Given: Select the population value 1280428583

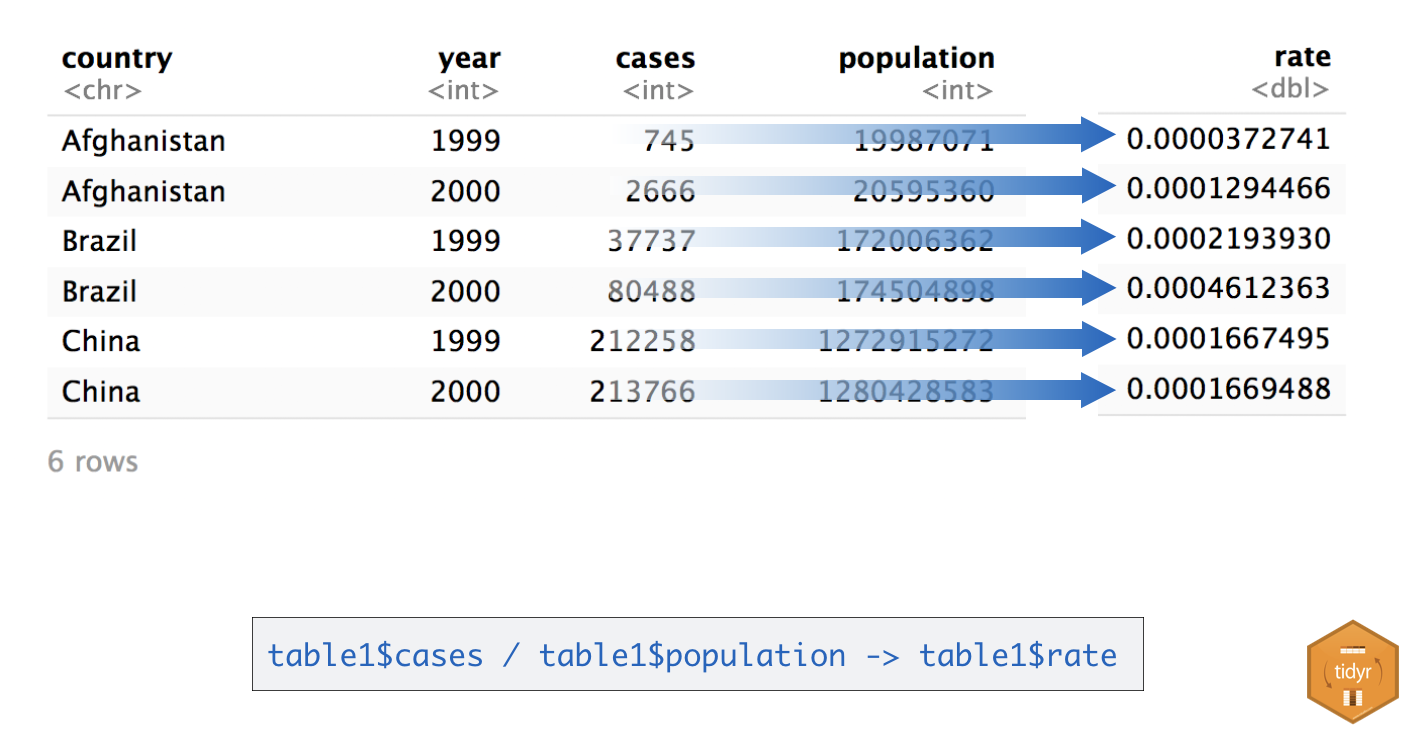Looking at the screenshot, I should point(905,391).
